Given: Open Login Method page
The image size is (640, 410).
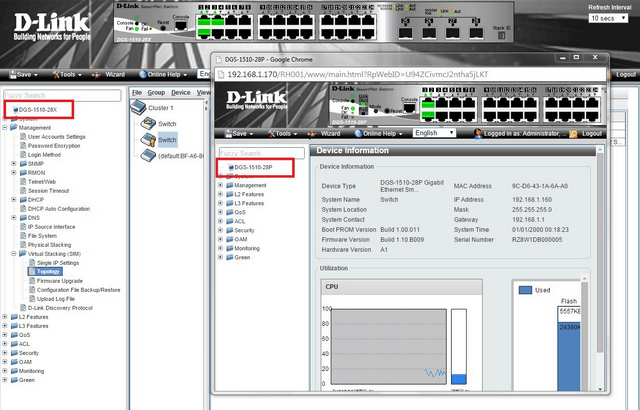Looking at the screenshot, I should pyautogui.click(x=44, y=155).
